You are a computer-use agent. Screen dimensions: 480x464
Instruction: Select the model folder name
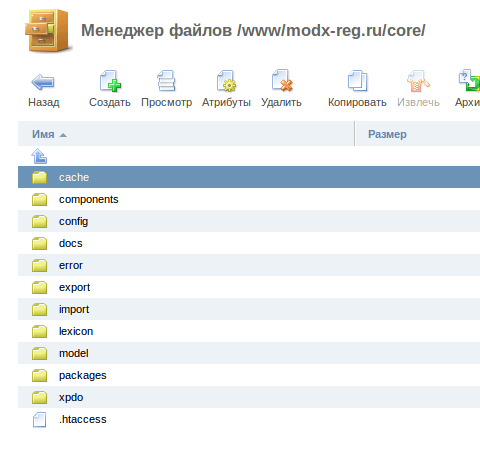coord(74,353)
